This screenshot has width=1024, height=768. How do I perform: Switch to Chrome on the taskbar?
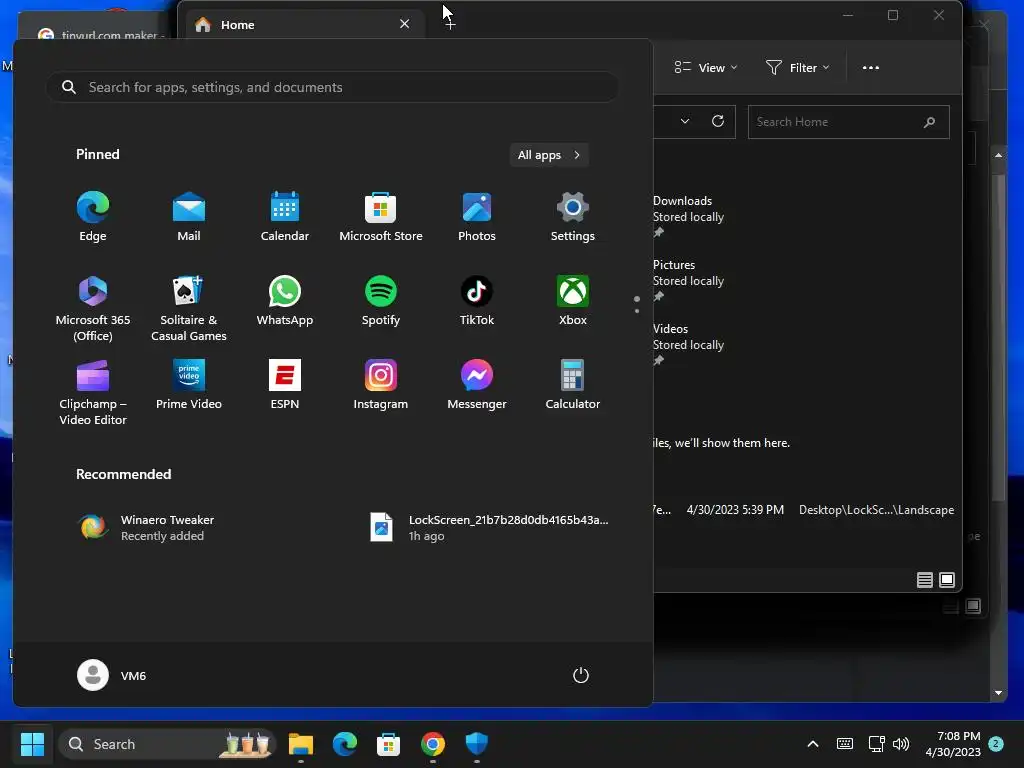432,744
